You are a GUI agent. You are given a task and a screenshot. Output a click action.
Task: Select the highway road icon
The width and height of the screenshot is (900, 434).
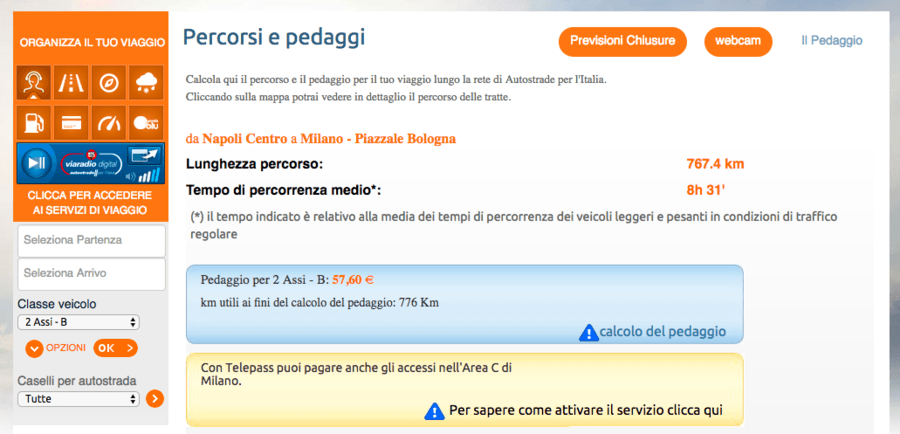[71, 83]
